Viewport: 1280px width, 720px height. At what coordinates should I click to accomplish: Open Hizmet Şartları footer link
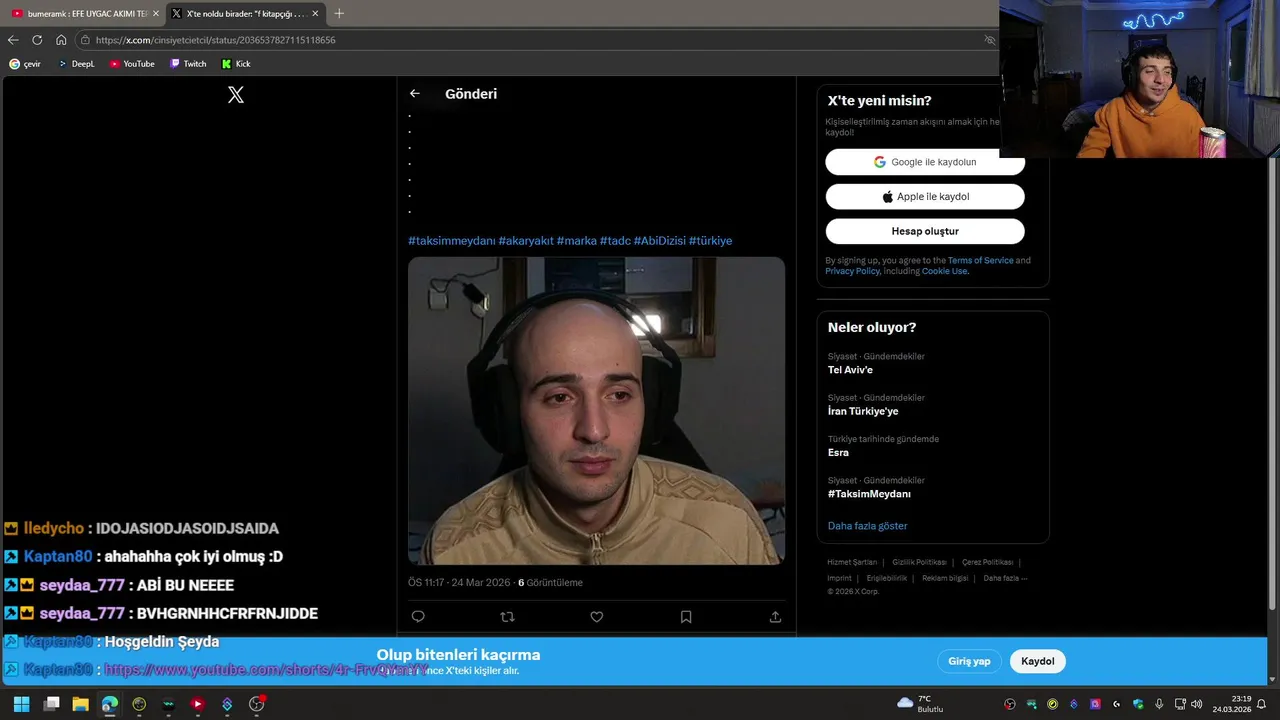[852, 562]
